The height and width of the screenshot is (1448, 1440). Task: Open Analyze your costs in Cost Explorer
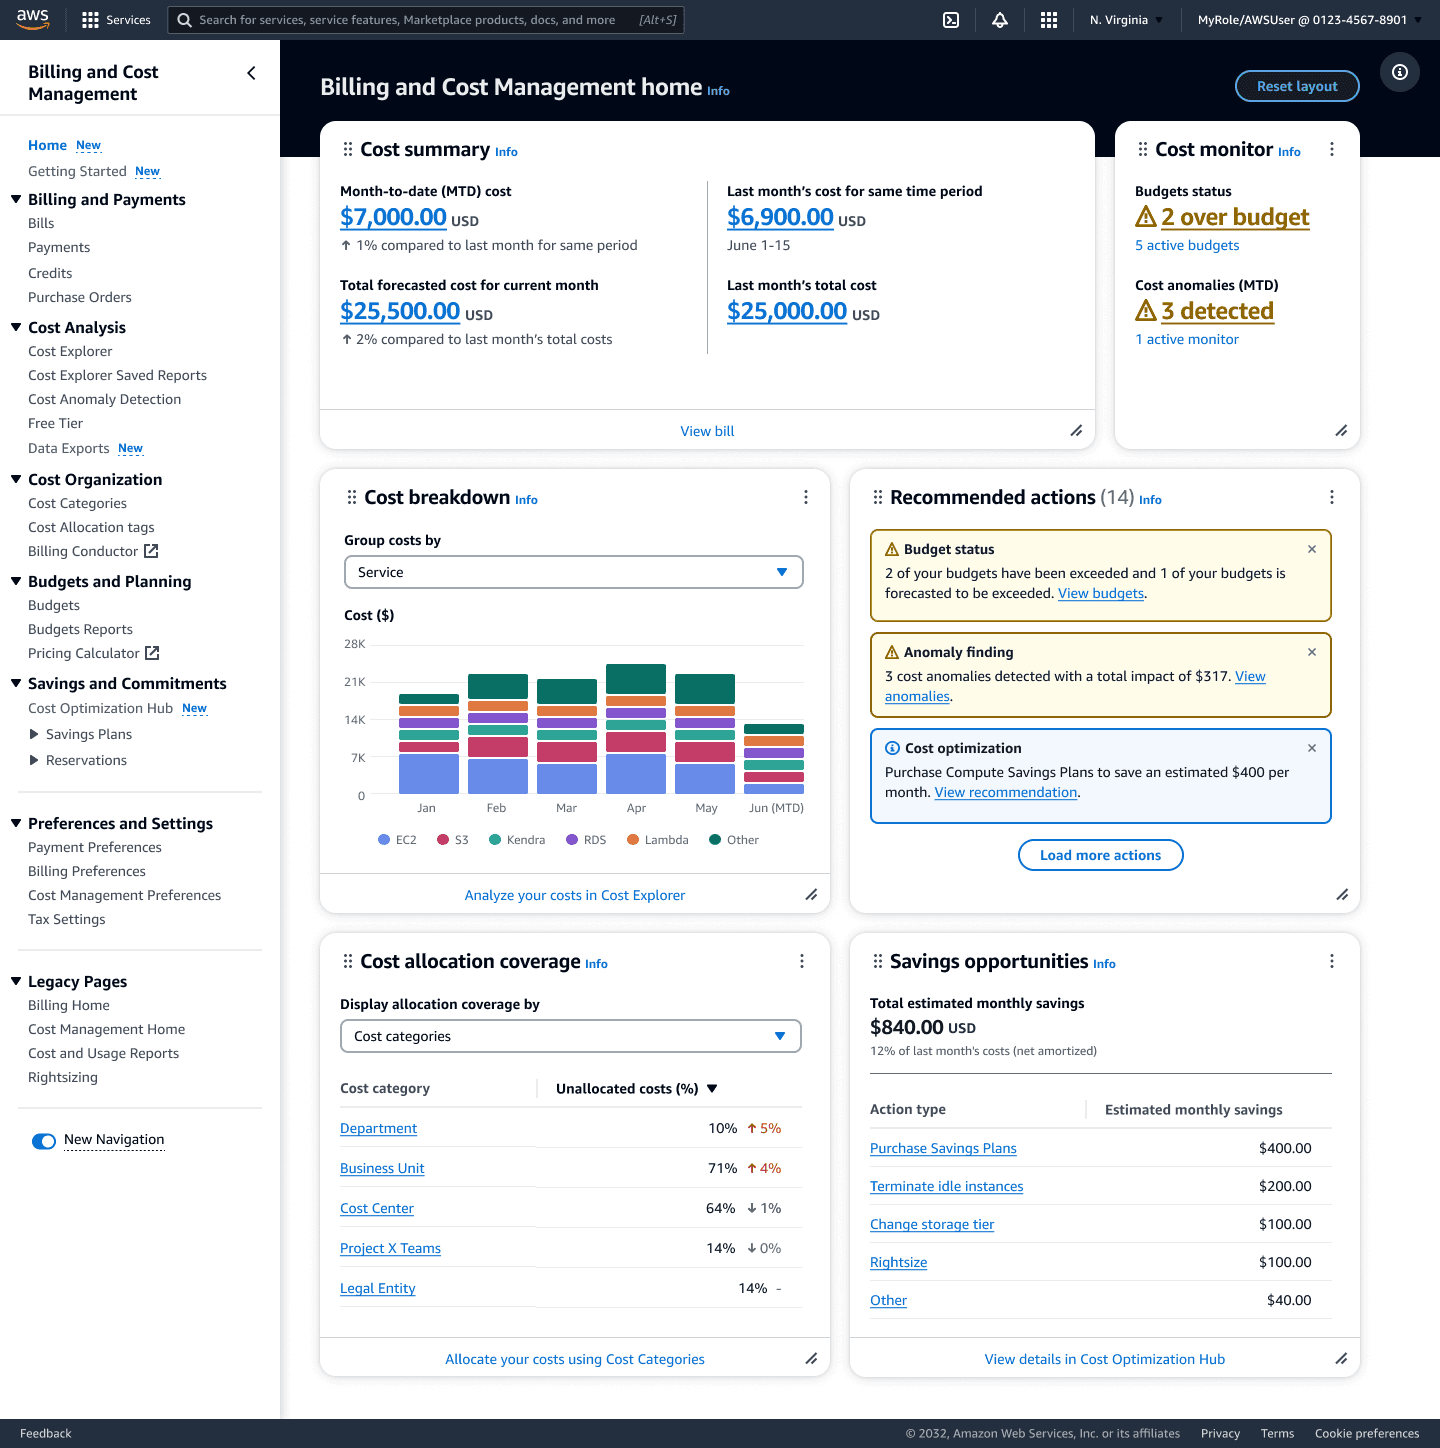tap(575, 895)
